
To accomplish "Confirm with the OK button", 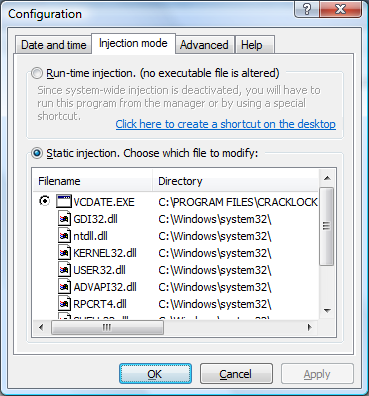I will pyautogui.click(x=155, y=374).
